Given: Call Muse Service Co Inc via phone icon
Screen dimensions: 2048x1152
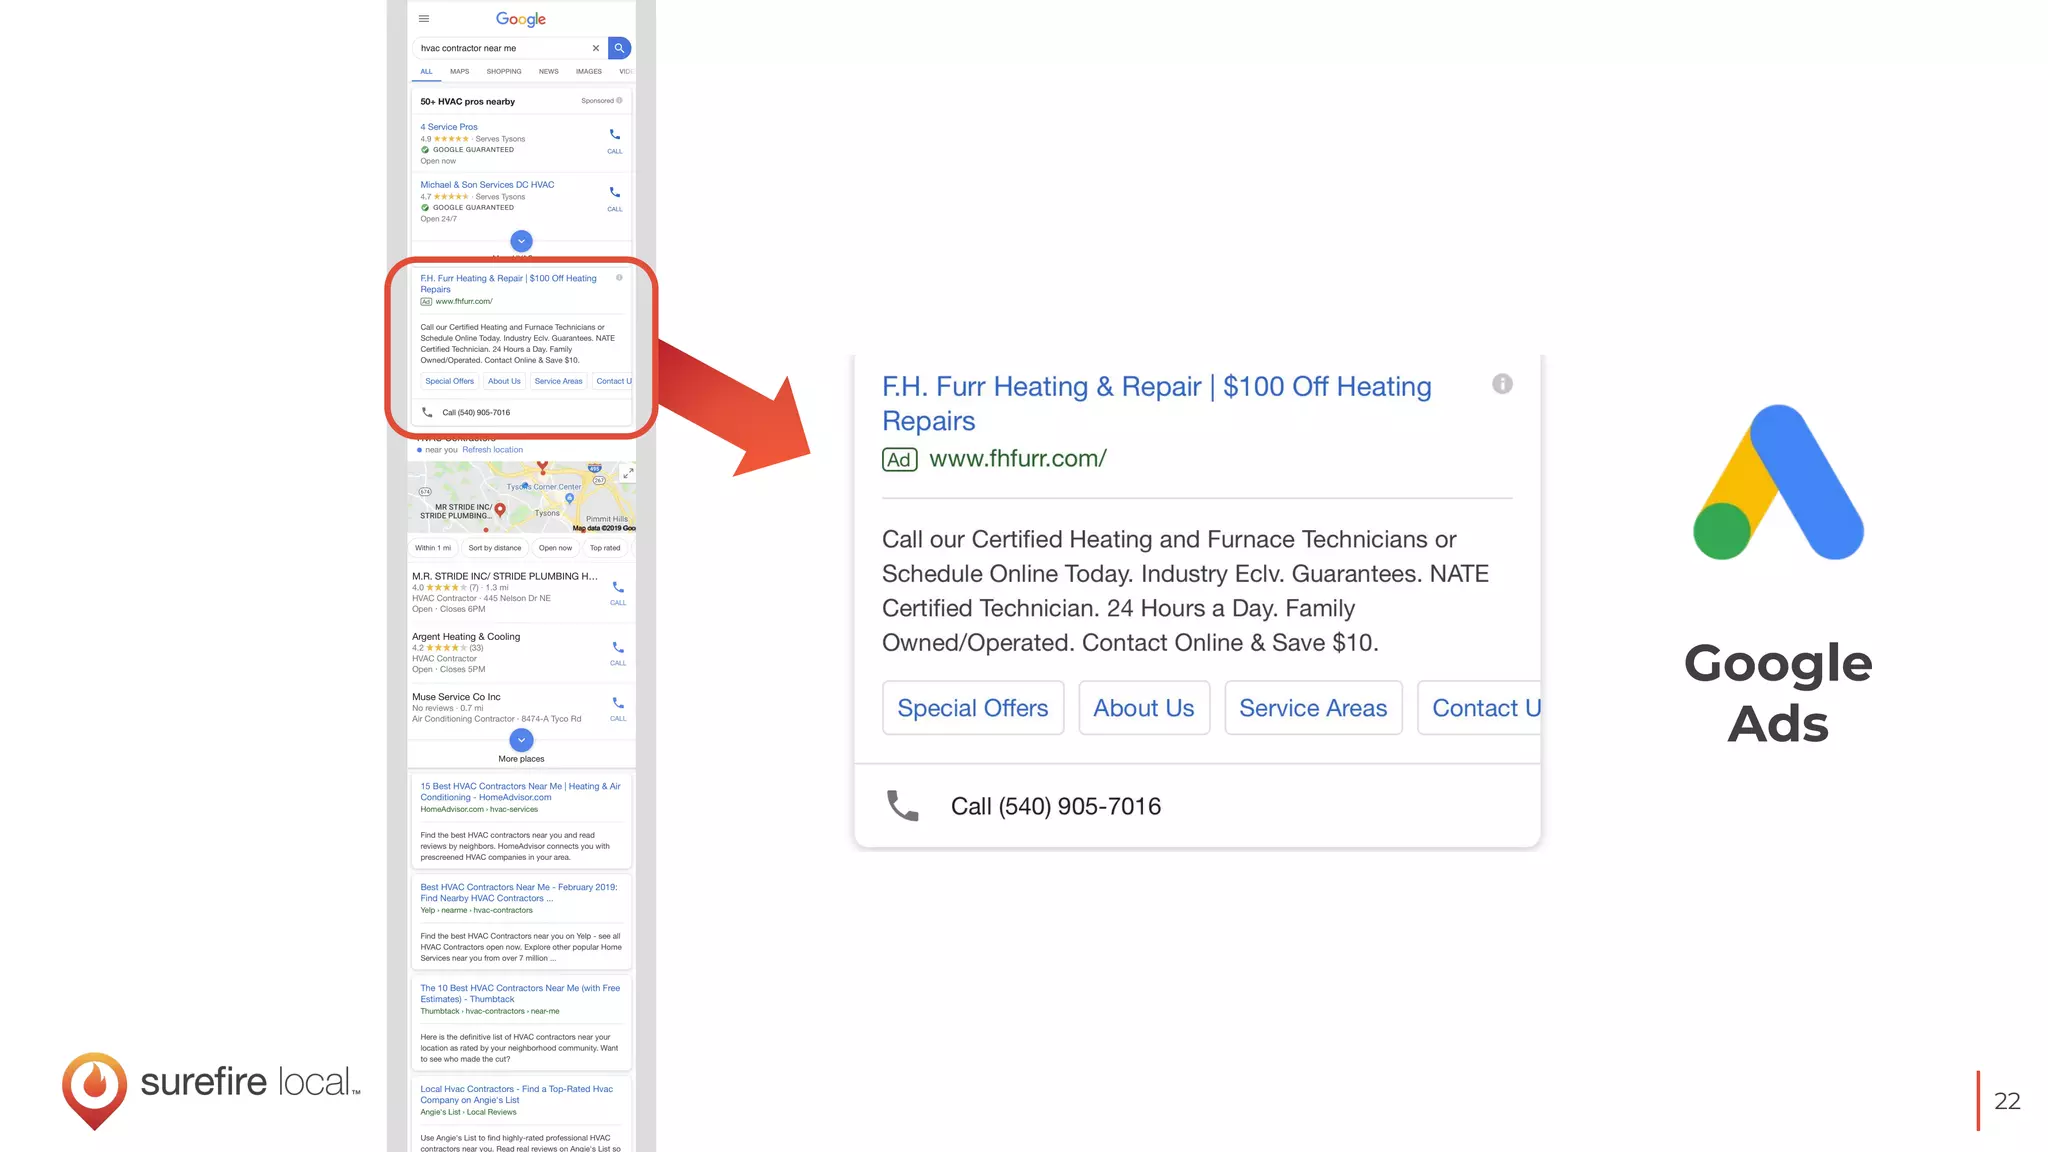Looking at the screenshot, I should (618, 704).
